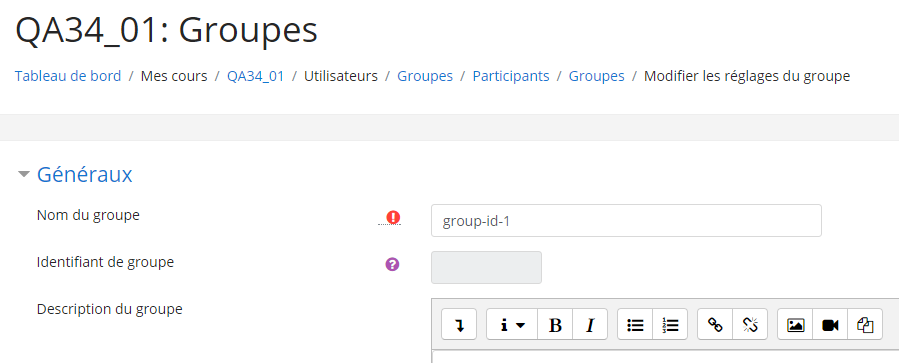Click the purple help icon for Identifiant de groupe
Image resolution: width=899 pixels, height=363 pixels.
click(x=392, y=264)
